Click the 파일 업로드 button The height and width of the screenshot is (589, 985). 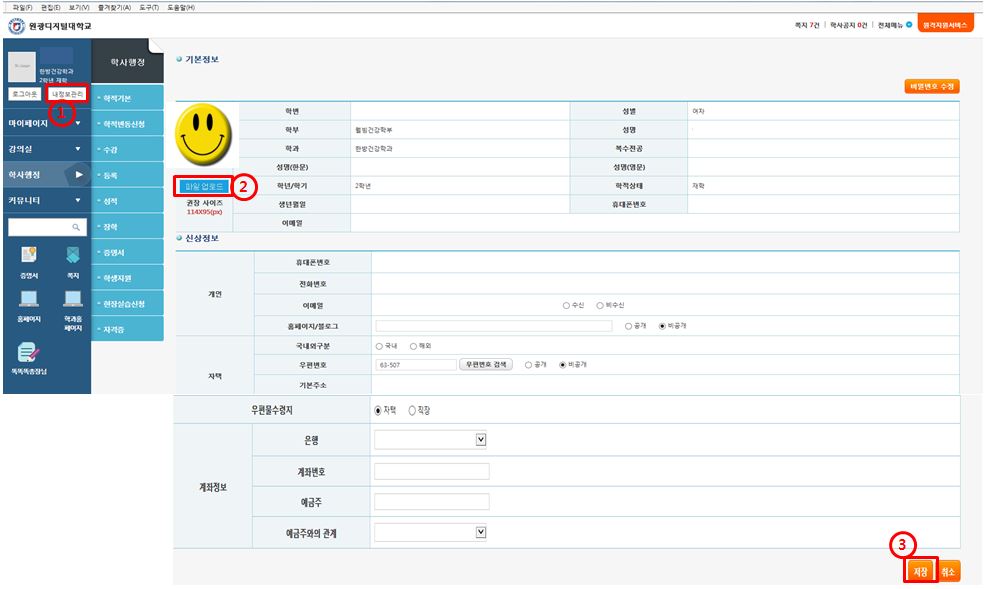click(205, 186)
